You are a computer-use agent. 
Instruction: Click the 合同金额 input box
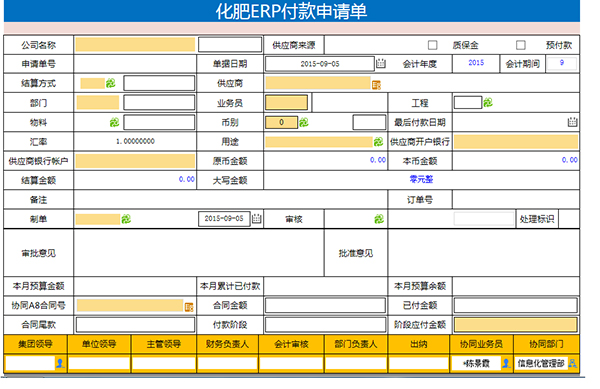(x=325, y=305)
